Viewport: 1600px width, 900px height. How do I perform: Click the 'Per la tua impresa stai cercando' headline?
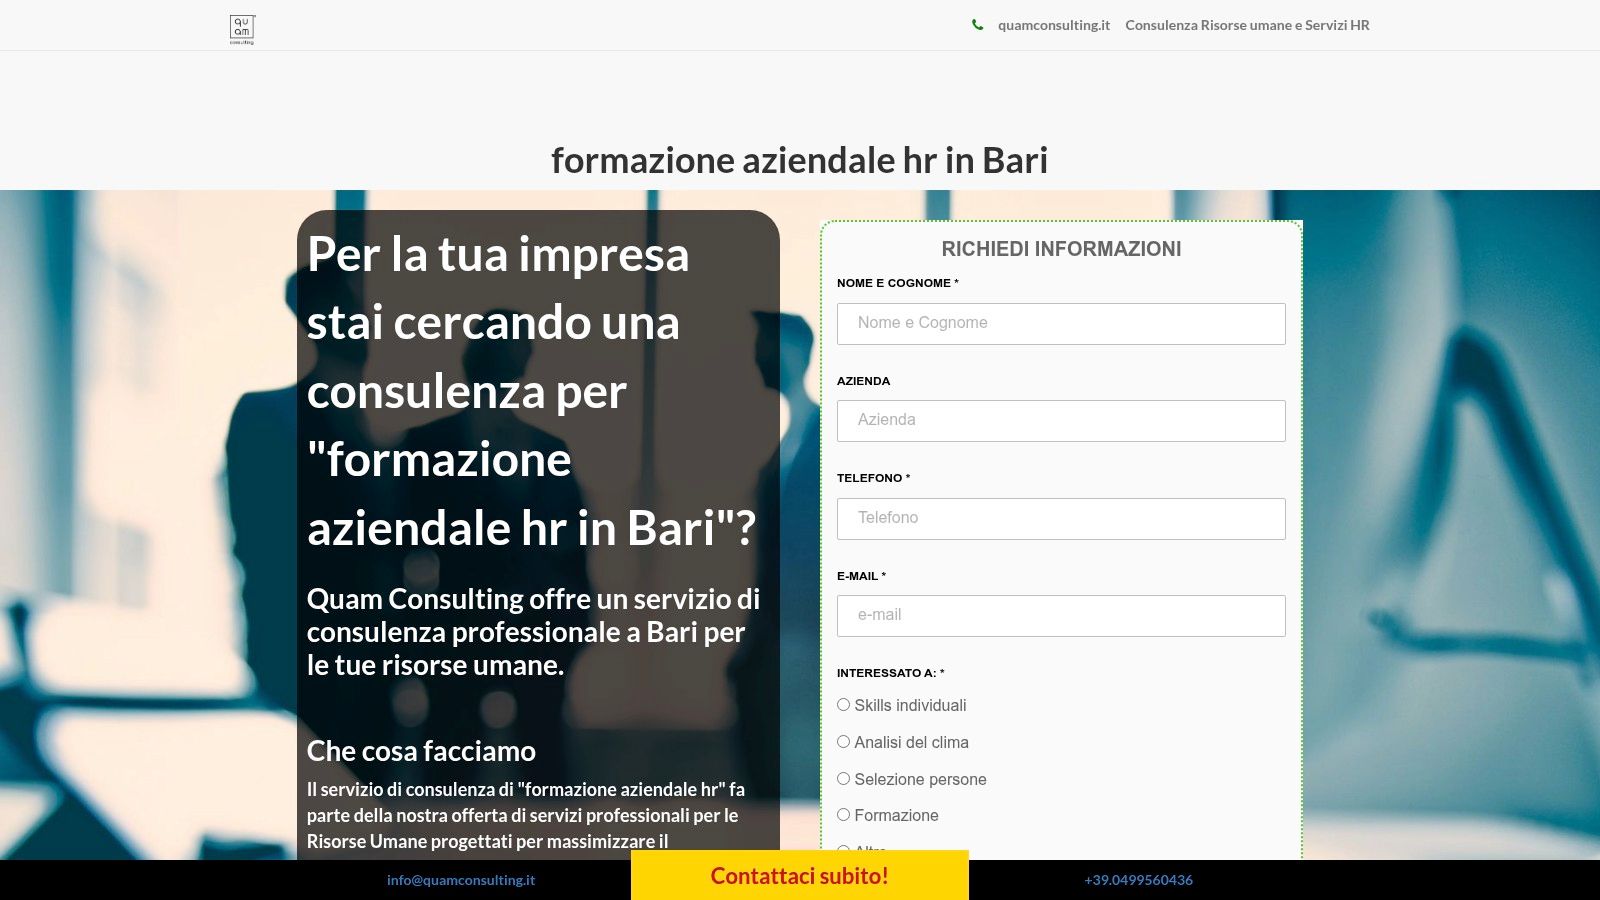531,391
